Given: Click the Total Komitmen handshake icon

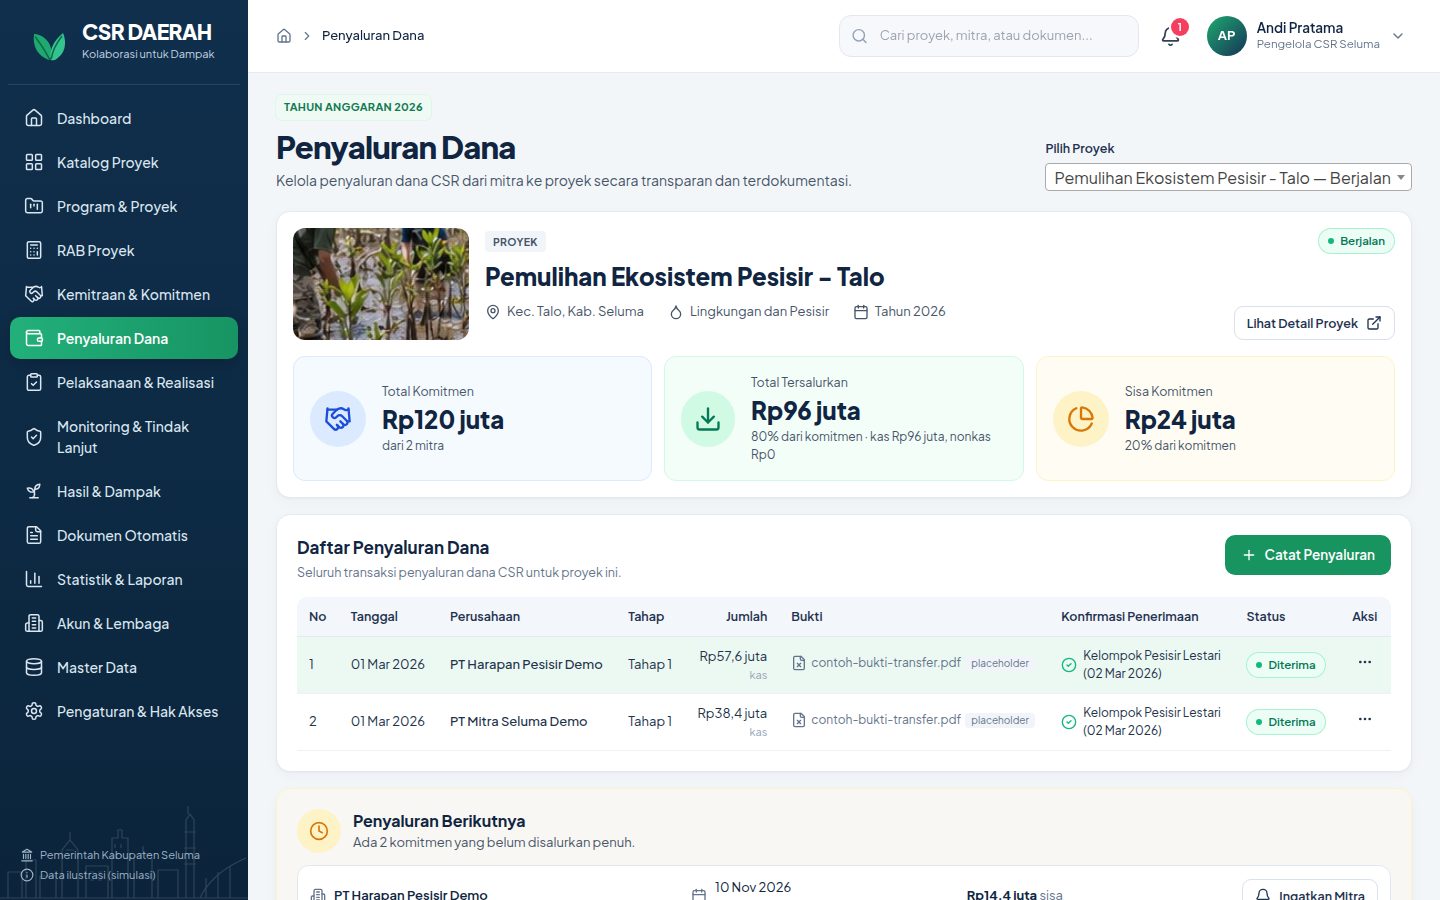Looking at the screenshot, I should (338, 418).
